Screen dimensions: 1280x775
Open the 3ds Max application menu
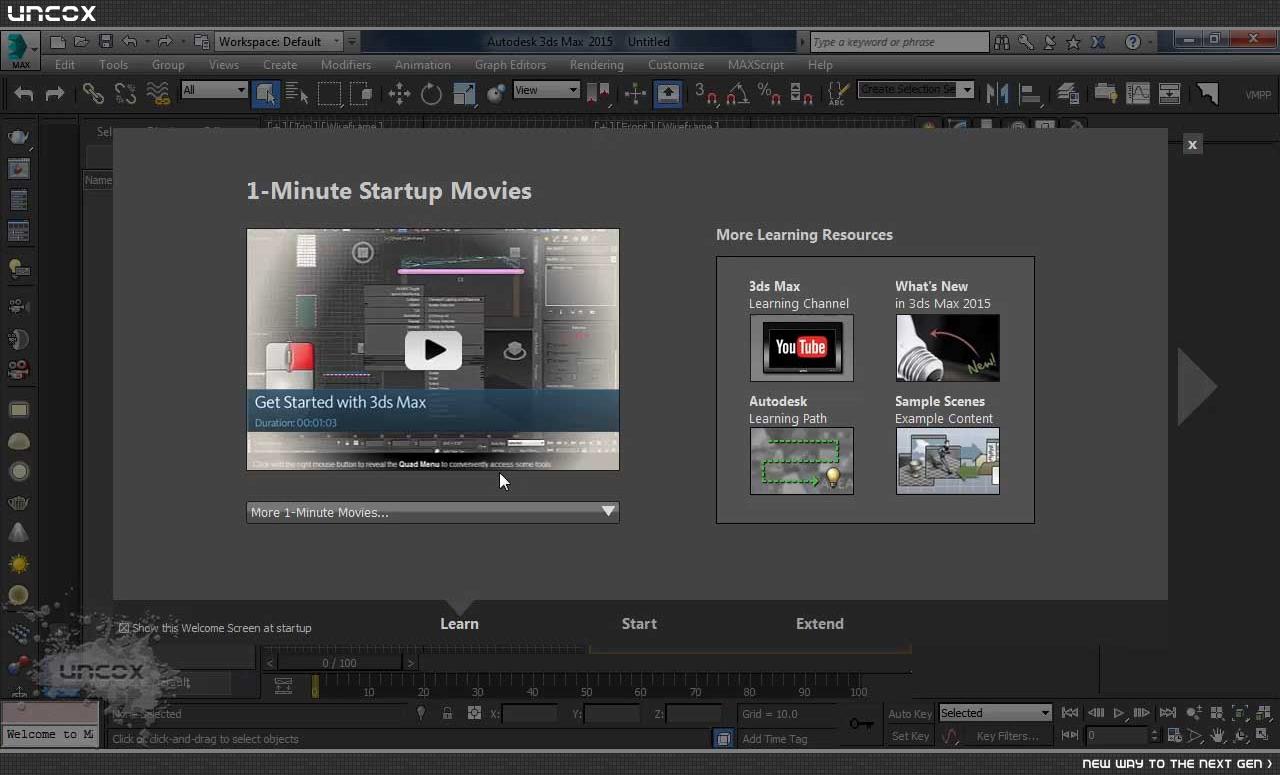(x=19, y=49)
